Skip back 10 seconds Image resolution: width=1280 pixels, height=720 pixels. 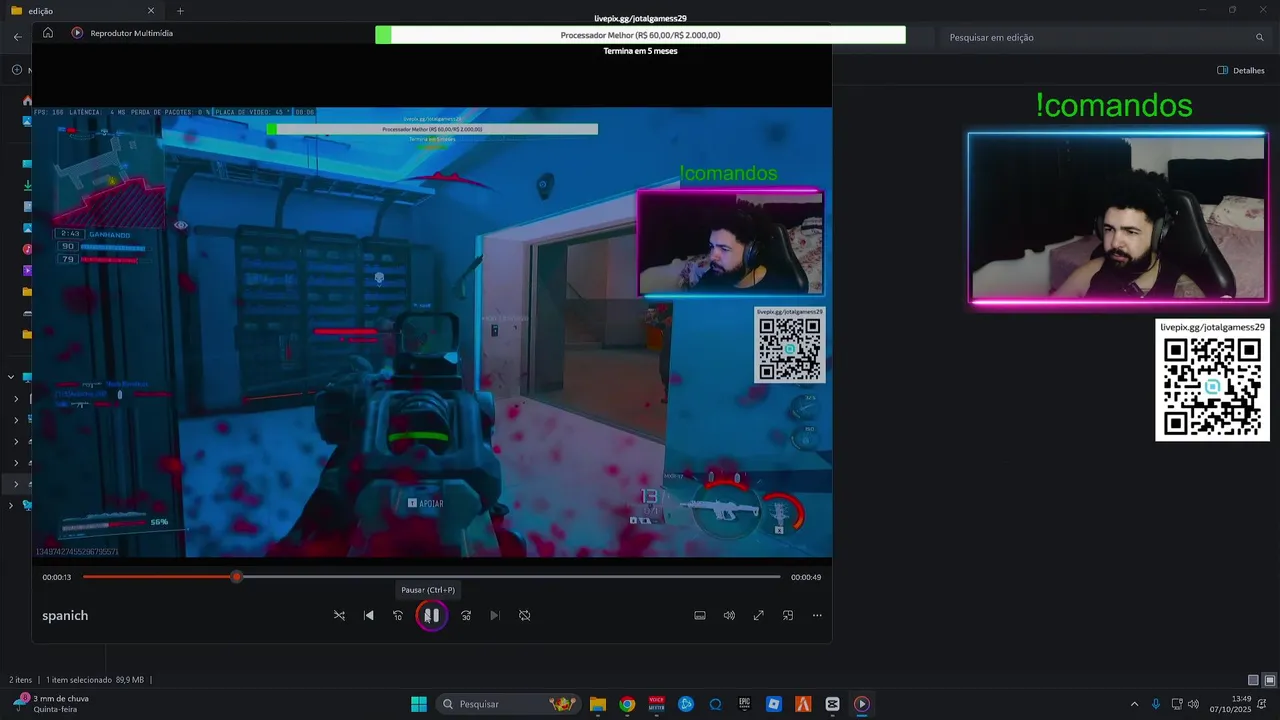398,616
